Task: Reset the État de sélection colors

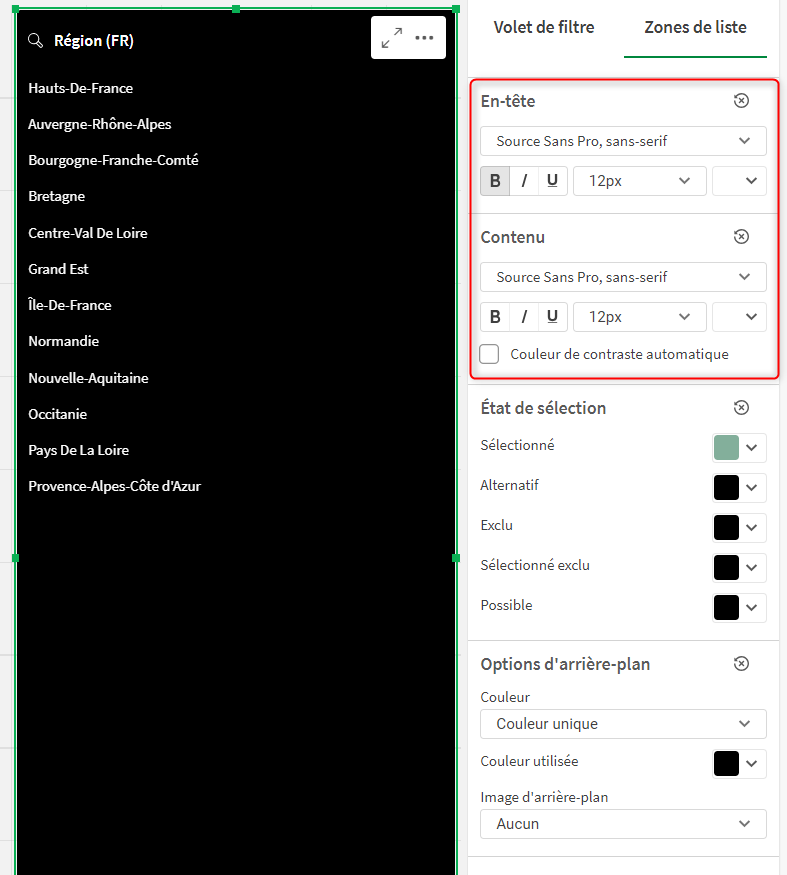Action: [741, 408]
